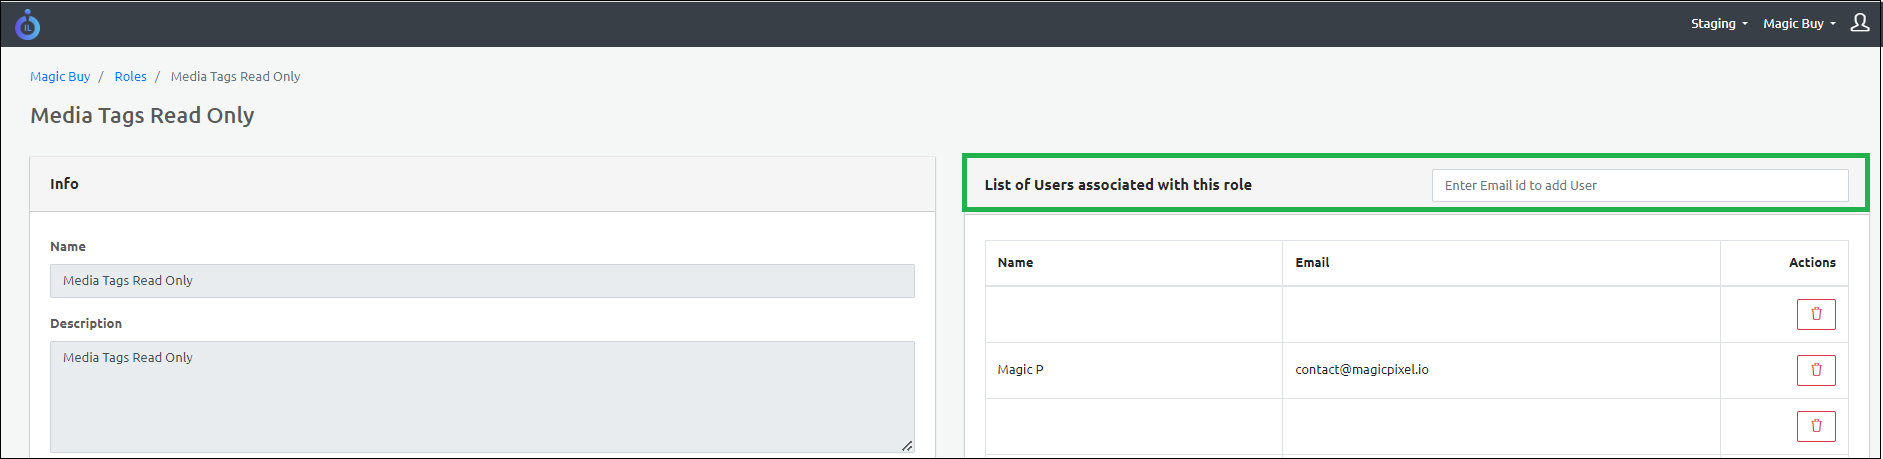The image size is (1883, 459).
Task: Open the Magic Buy account dropdown
Action: pos(1798,24)
